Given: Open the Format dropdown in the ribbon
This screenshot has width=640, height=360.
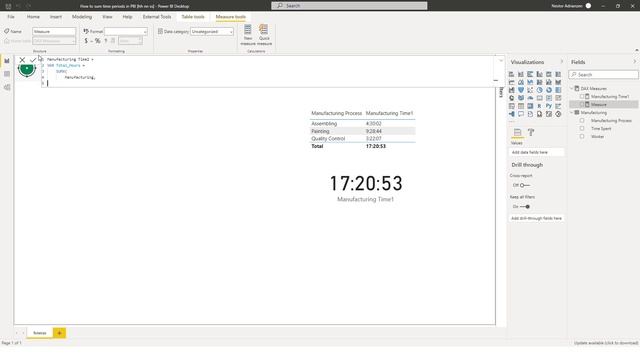Looking at the screenshot, I should [126, 31].
